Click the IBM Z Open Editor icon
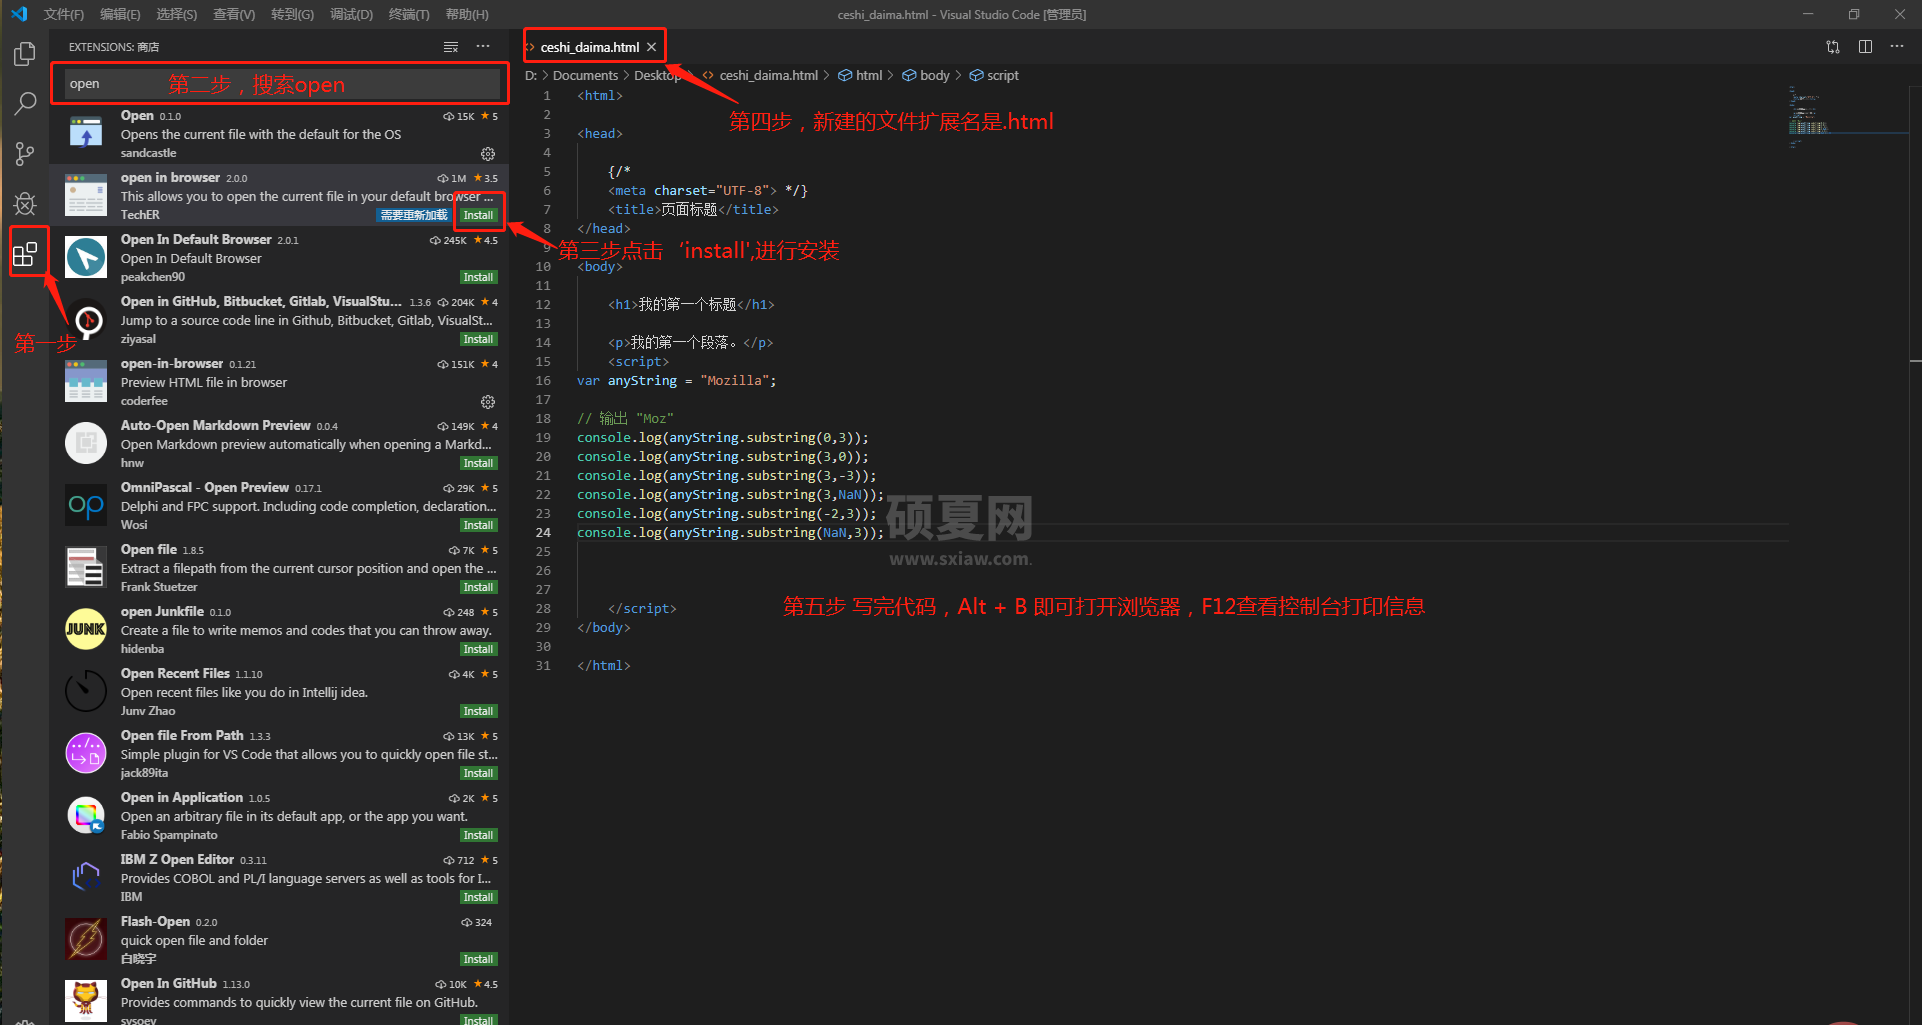 [x=86, y=878]
